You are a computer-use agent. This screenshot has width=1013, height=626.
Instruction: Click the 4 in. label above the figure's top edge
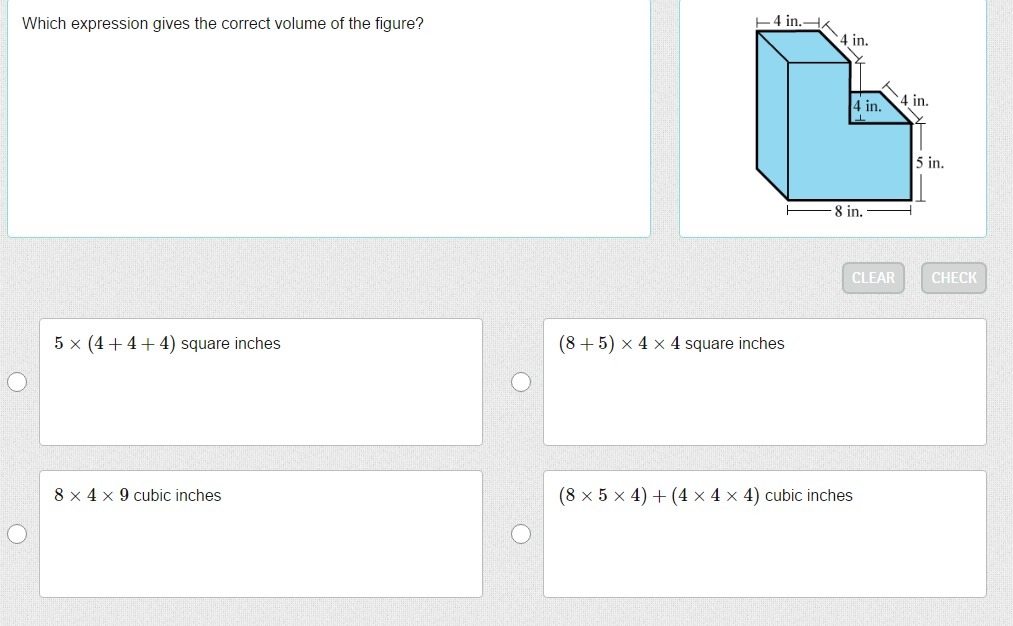click(x=788, y=21)
